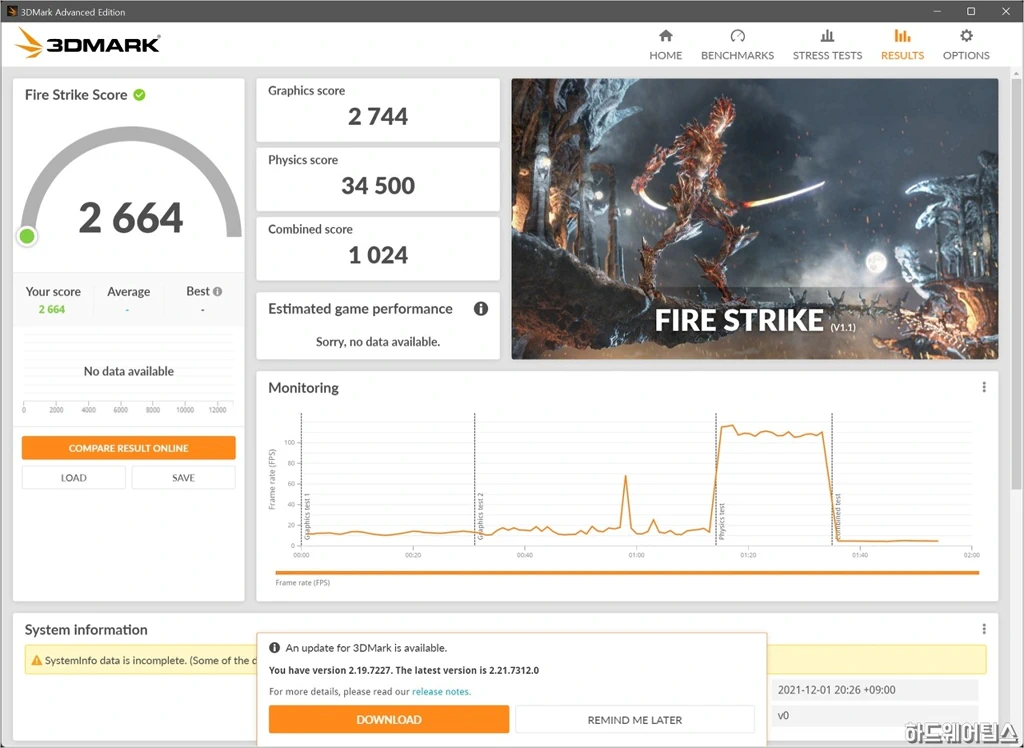Click the 3DMARK logo

[88, 43]
